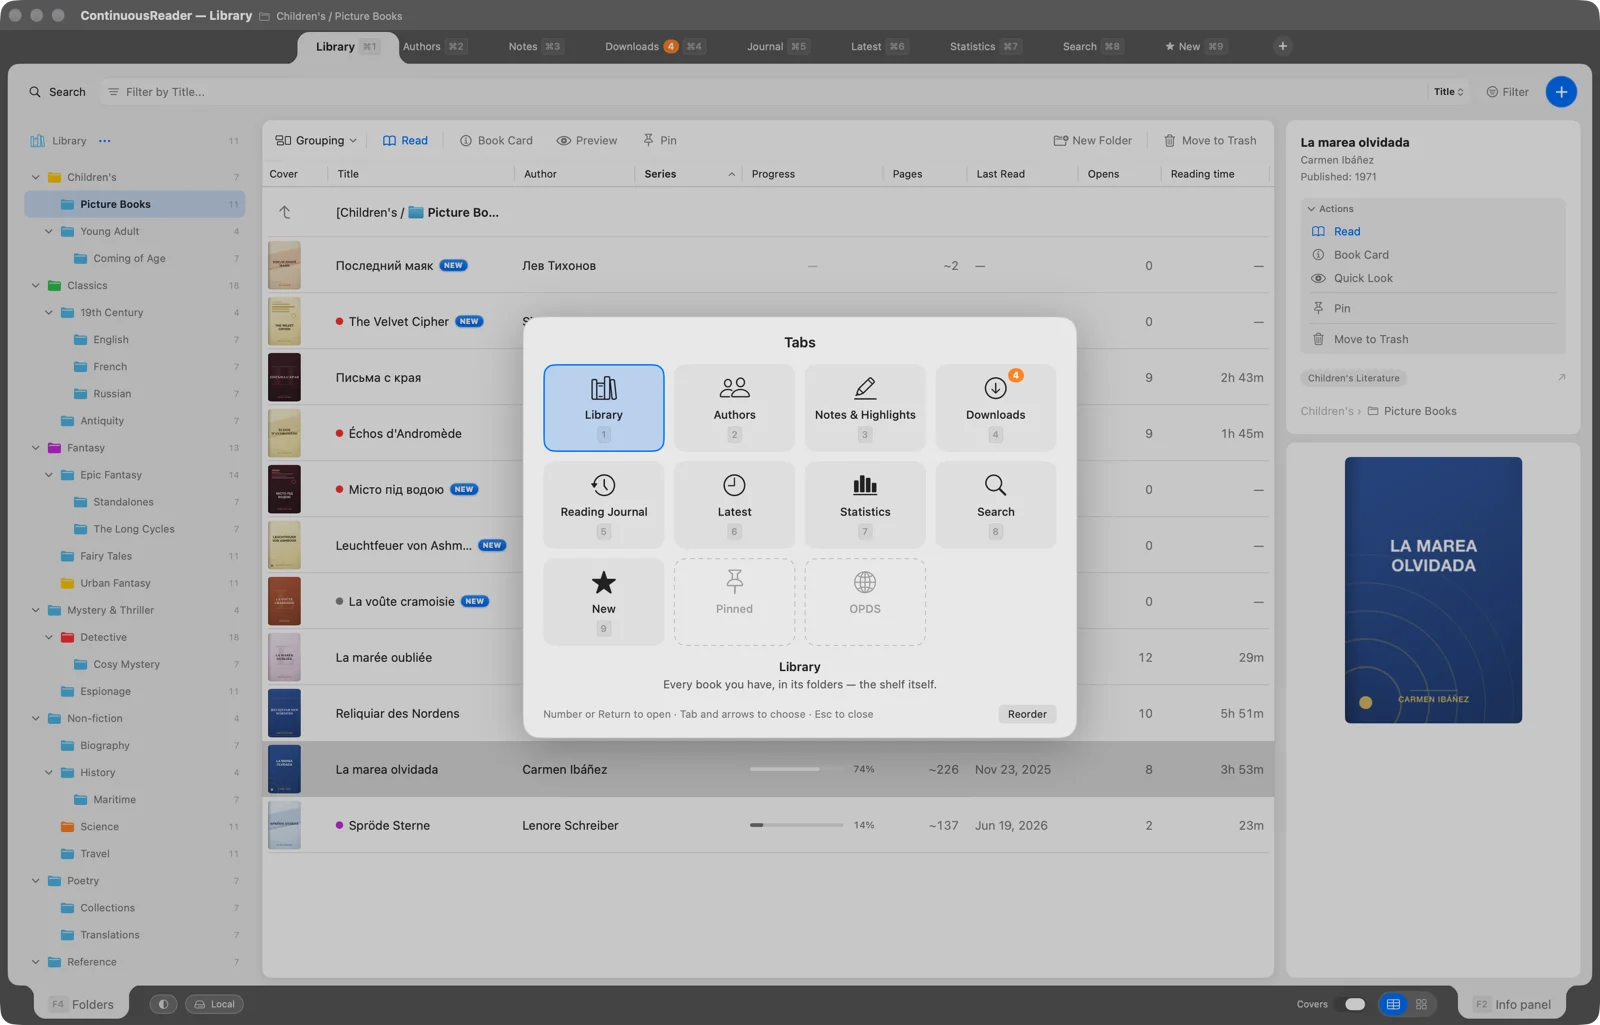Image resolution: width=1600 pixels, height=1025 pixels.
Task: Open the Library tile in Tabs dialog
Action: click(x=603, y=408)
